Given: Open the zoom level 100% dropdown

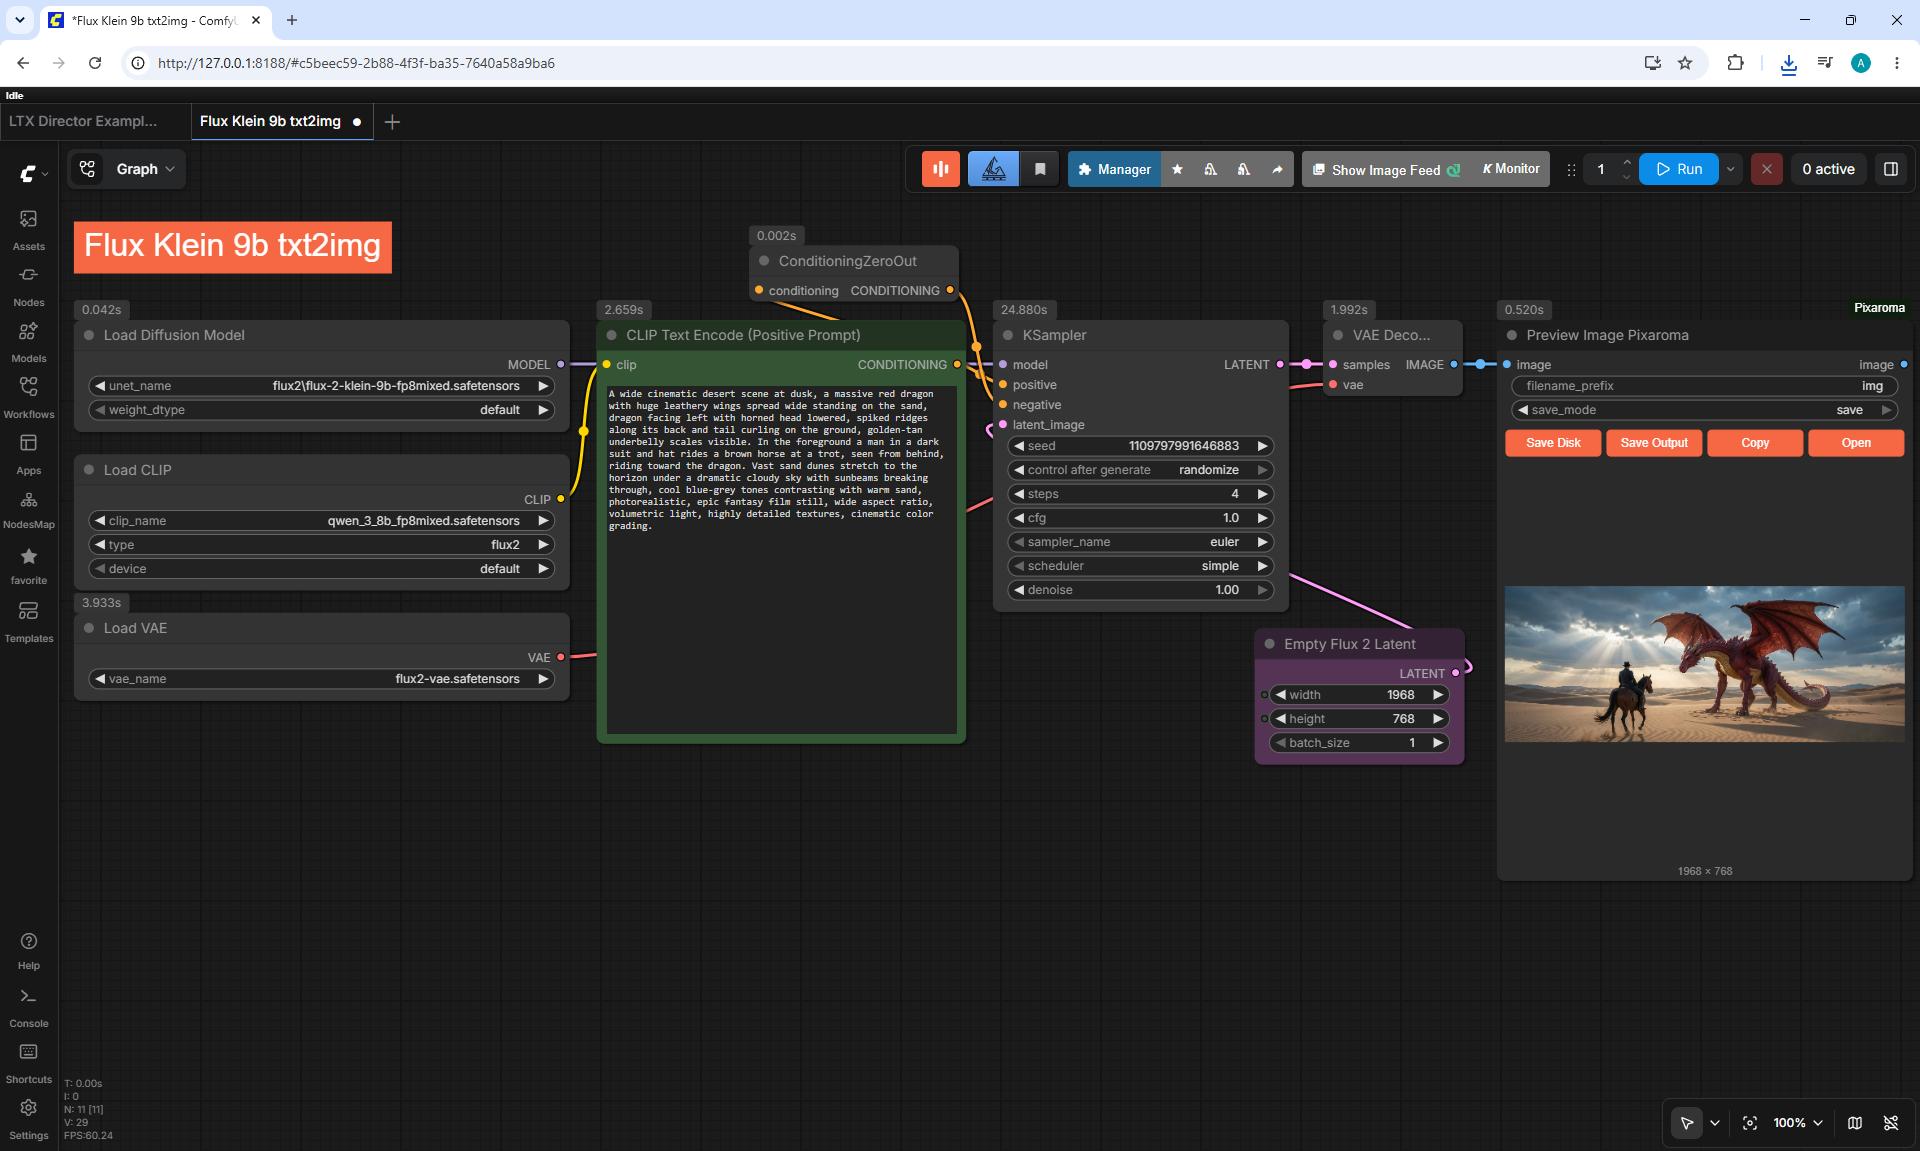Looking at the screenshot, I should (1797, 1123).
